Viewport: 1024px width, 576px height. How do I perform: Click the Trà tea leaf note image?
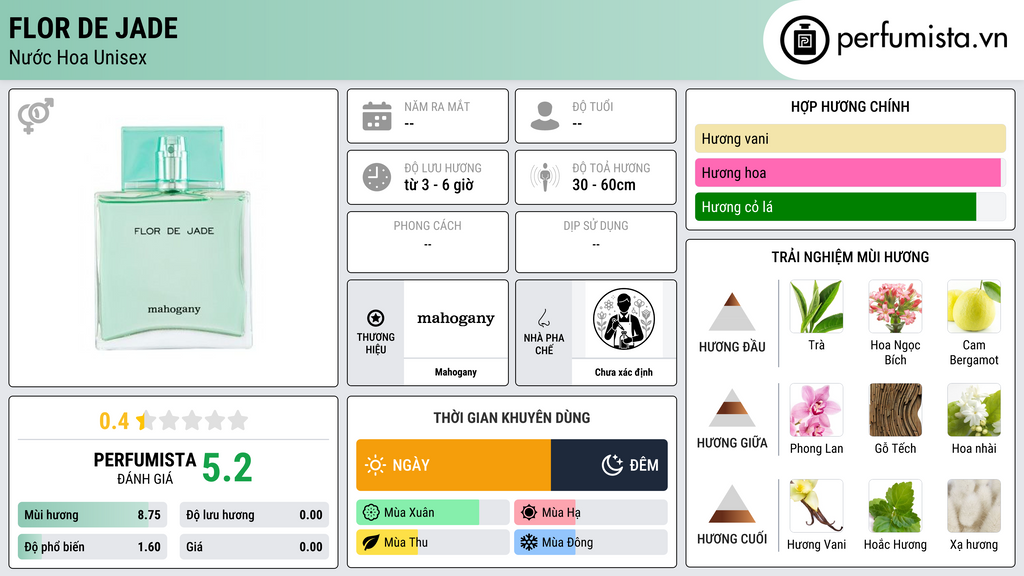816,307
